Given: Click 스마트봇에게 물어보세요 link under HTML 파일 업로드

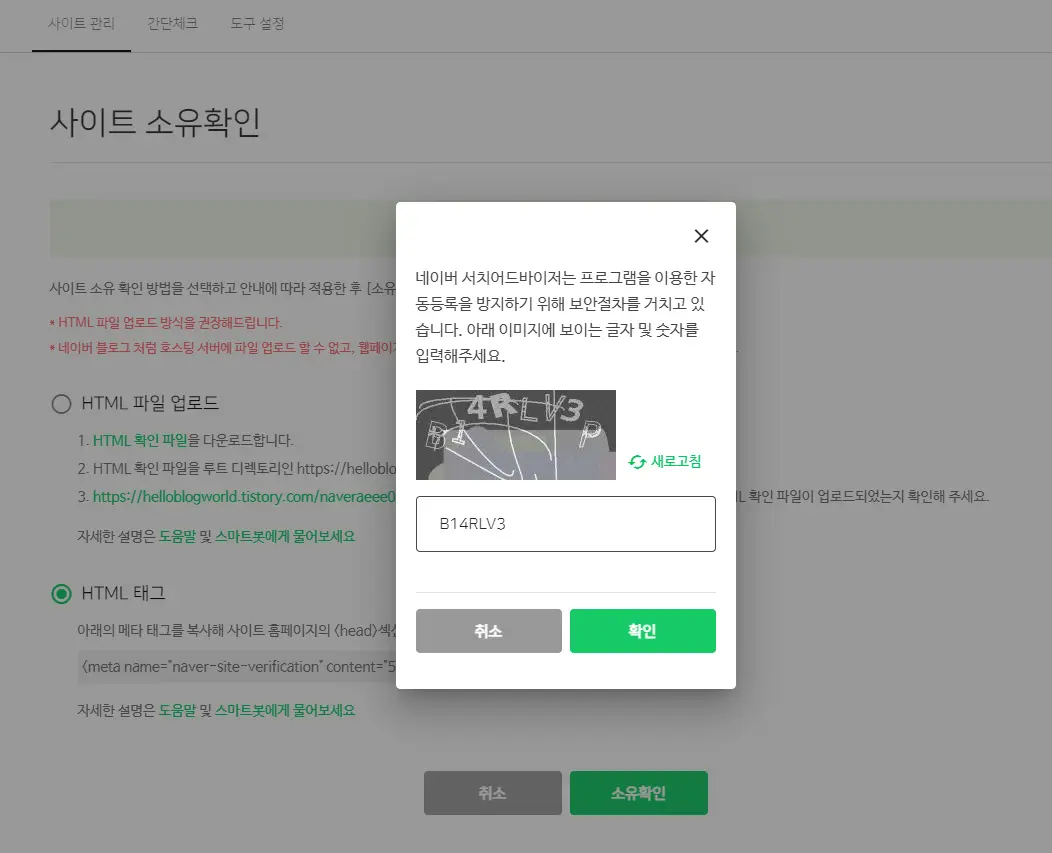Looking at the screenshot, I should click(x=284, y=536).
